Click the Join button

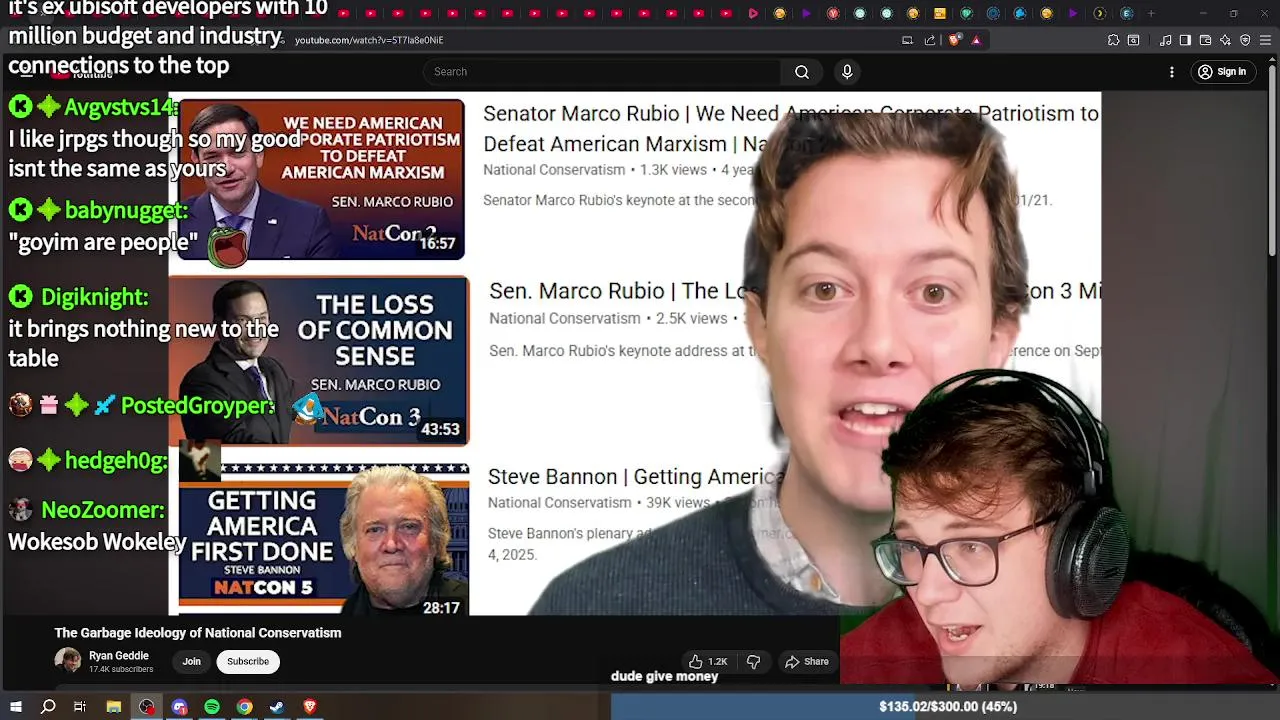click(x=191, y=661)
